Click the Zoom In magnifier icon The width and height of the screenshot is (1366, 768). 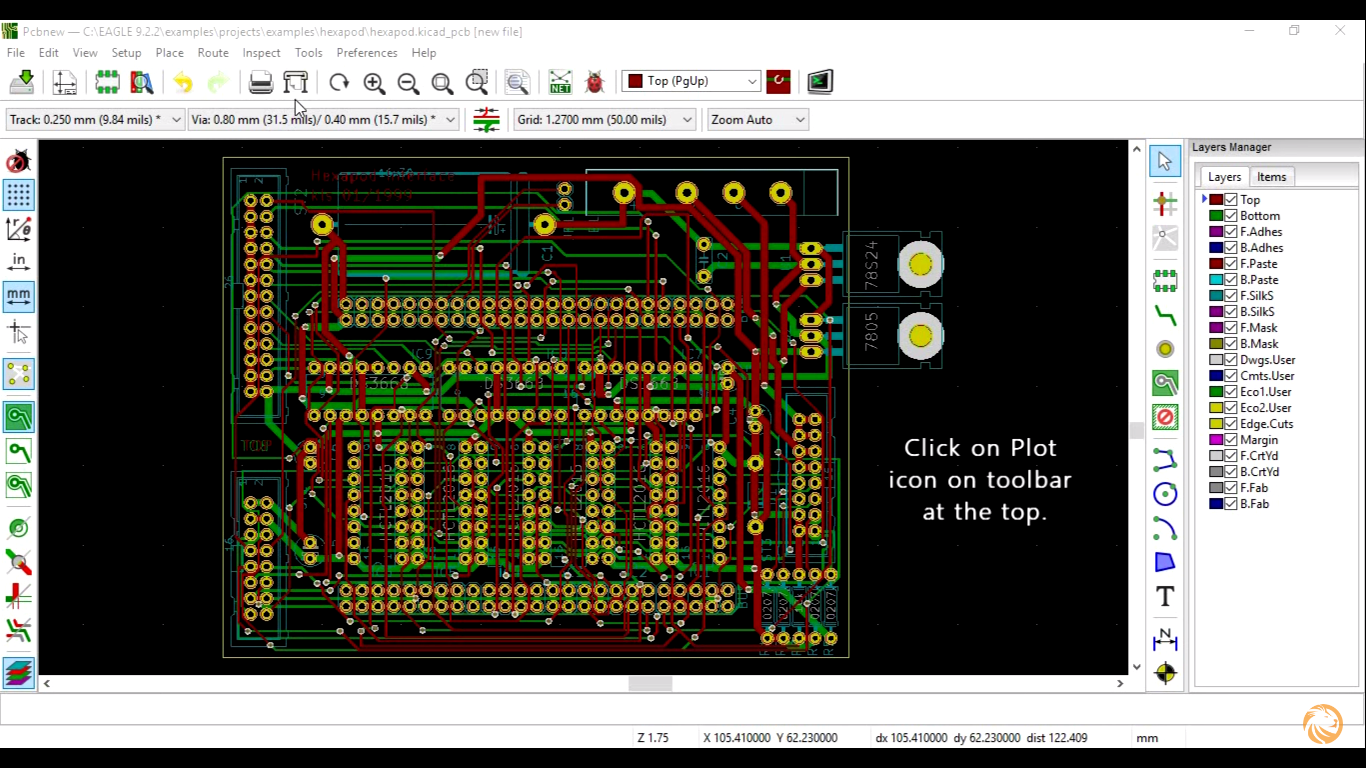[x=374, y=82]
